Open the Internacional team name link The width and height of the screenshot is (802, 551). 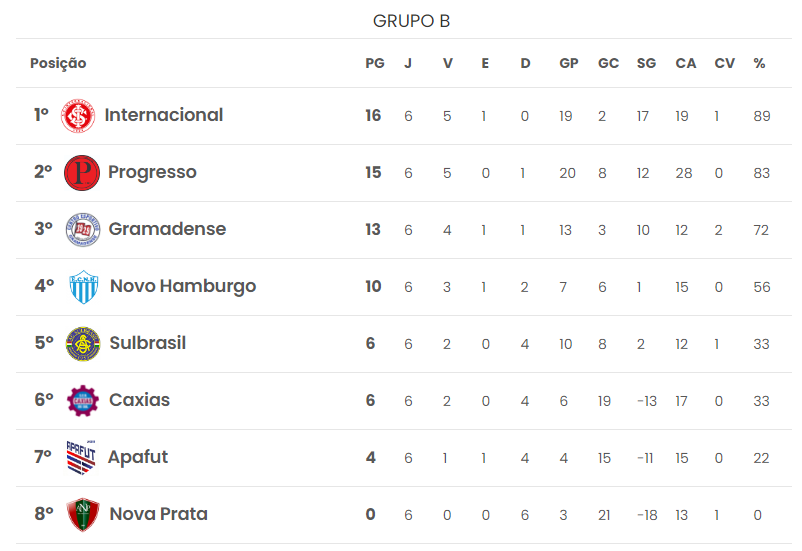pyautogui.click(x=164, y=115)
